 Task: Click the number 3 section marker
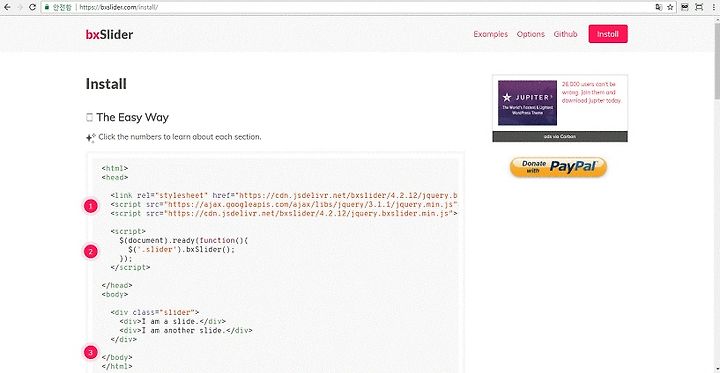(91, 352)
